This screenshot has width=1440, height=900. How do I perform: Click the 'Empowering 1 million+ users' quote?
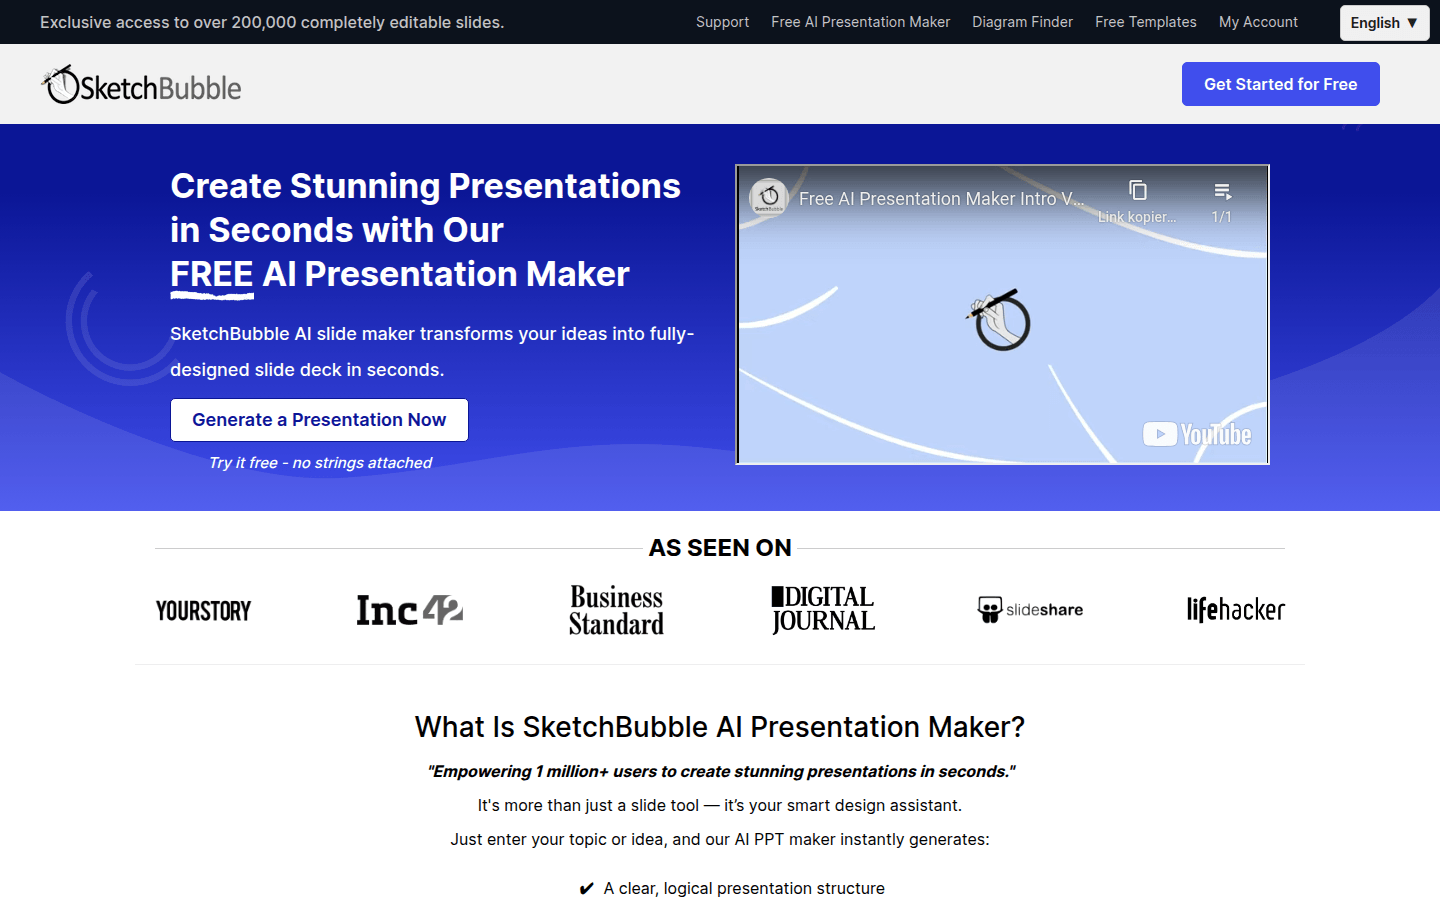click(721, 771)
